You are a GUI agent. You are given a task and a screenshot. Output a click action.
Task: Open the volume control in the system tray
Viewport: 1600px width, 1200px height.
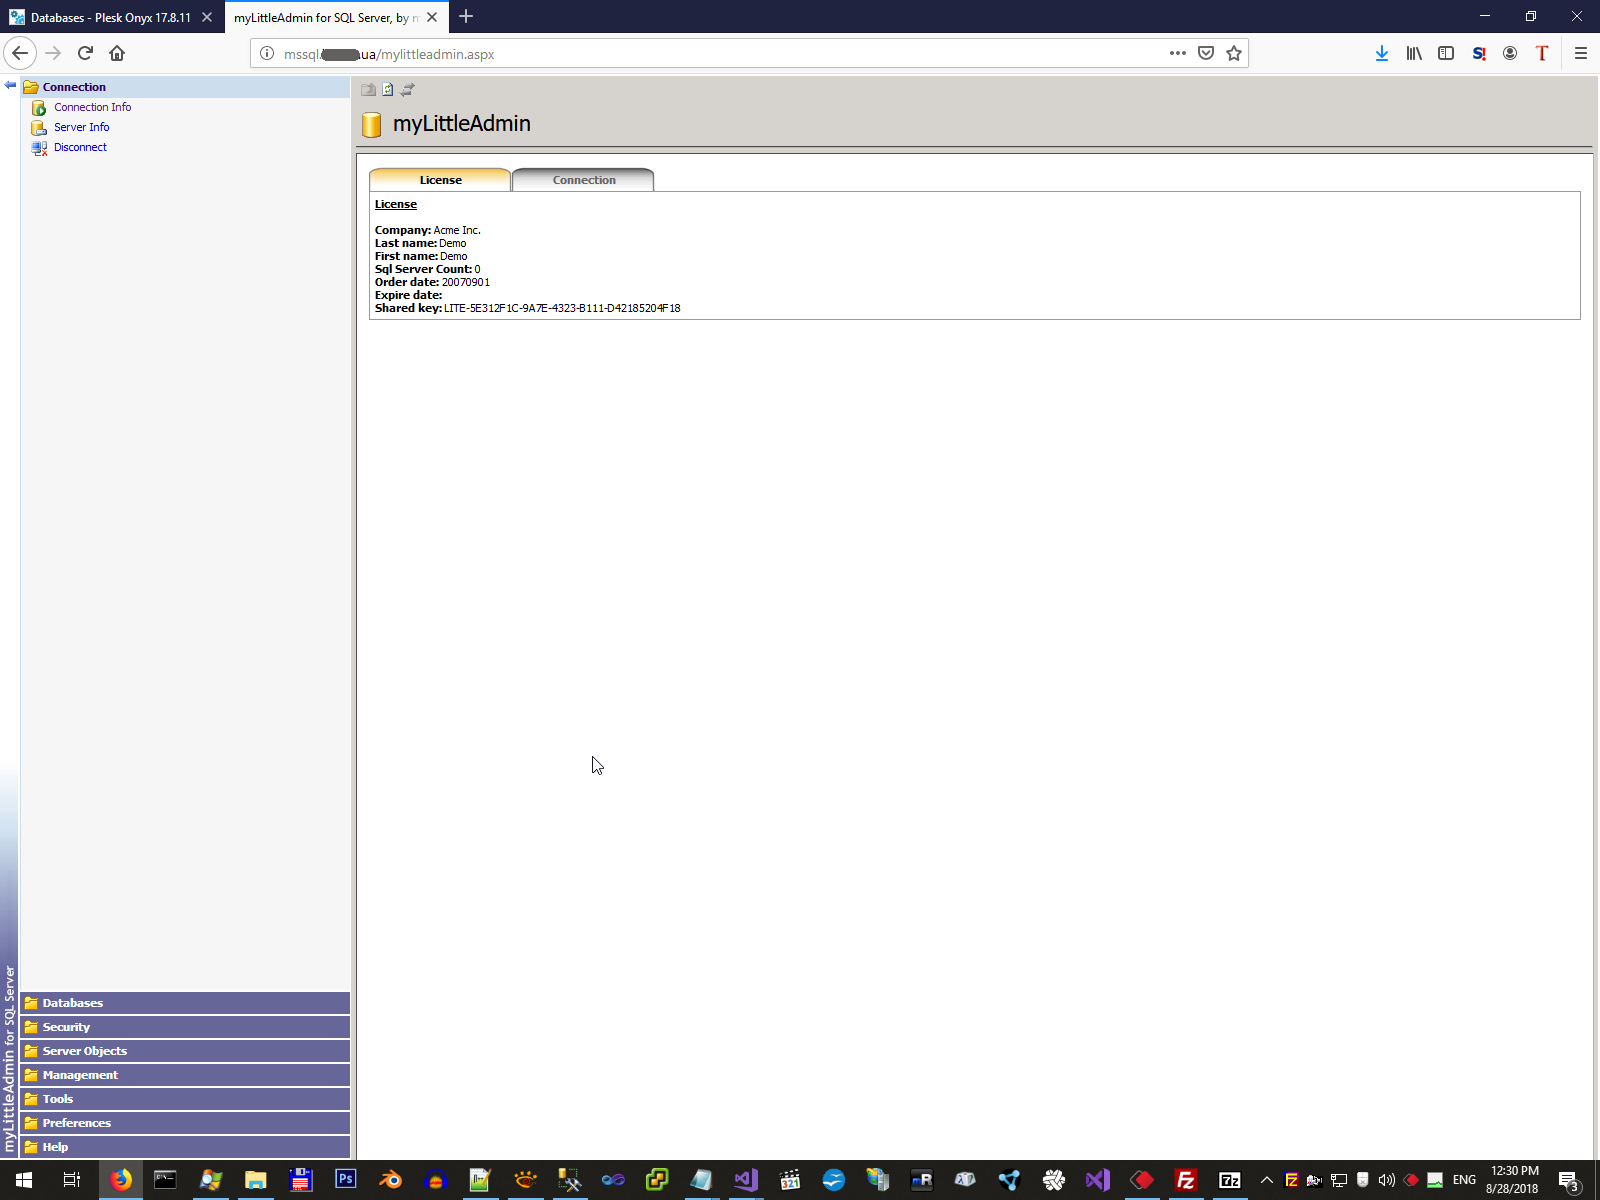pos(1386,1180)
